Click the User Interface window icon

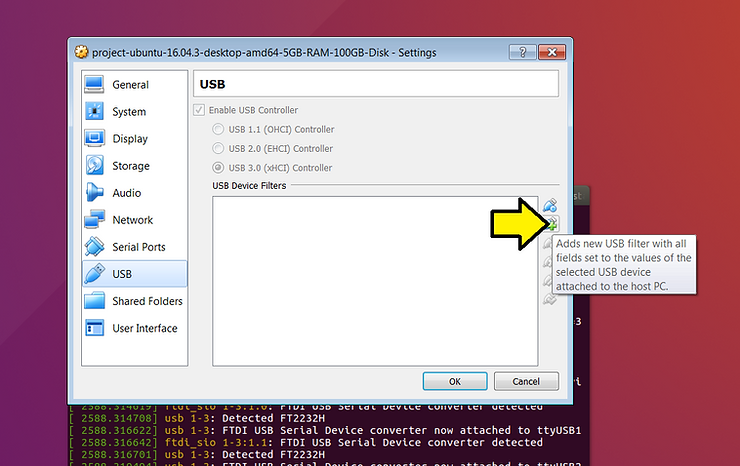[x=94, y=328]
